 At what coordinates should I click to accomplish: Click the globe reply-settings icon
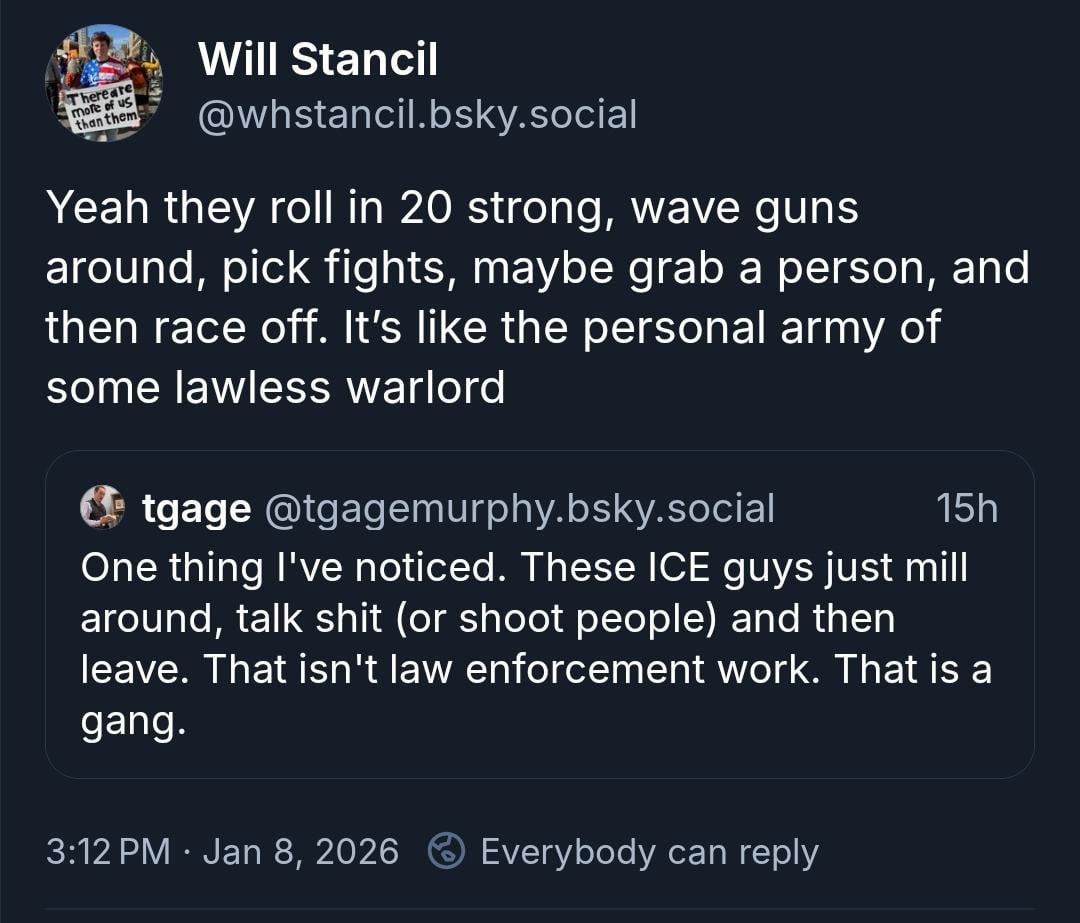(446, 852)
